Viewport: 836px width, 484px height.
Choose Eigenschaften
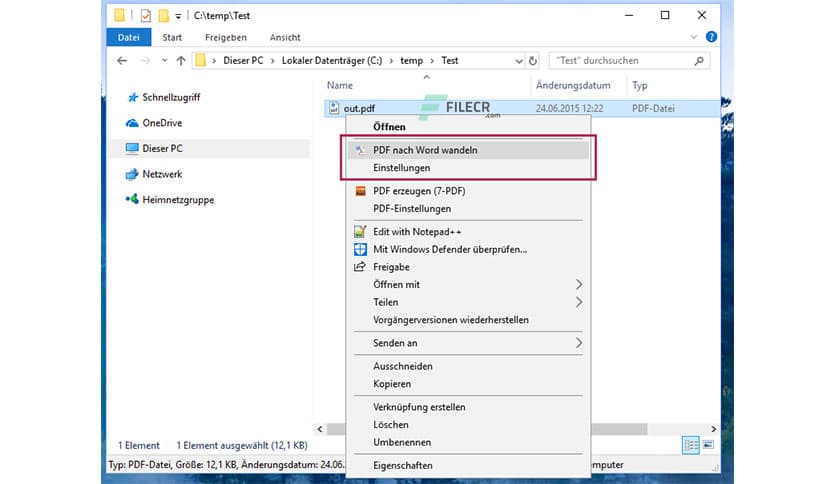(x=469, y=465)
